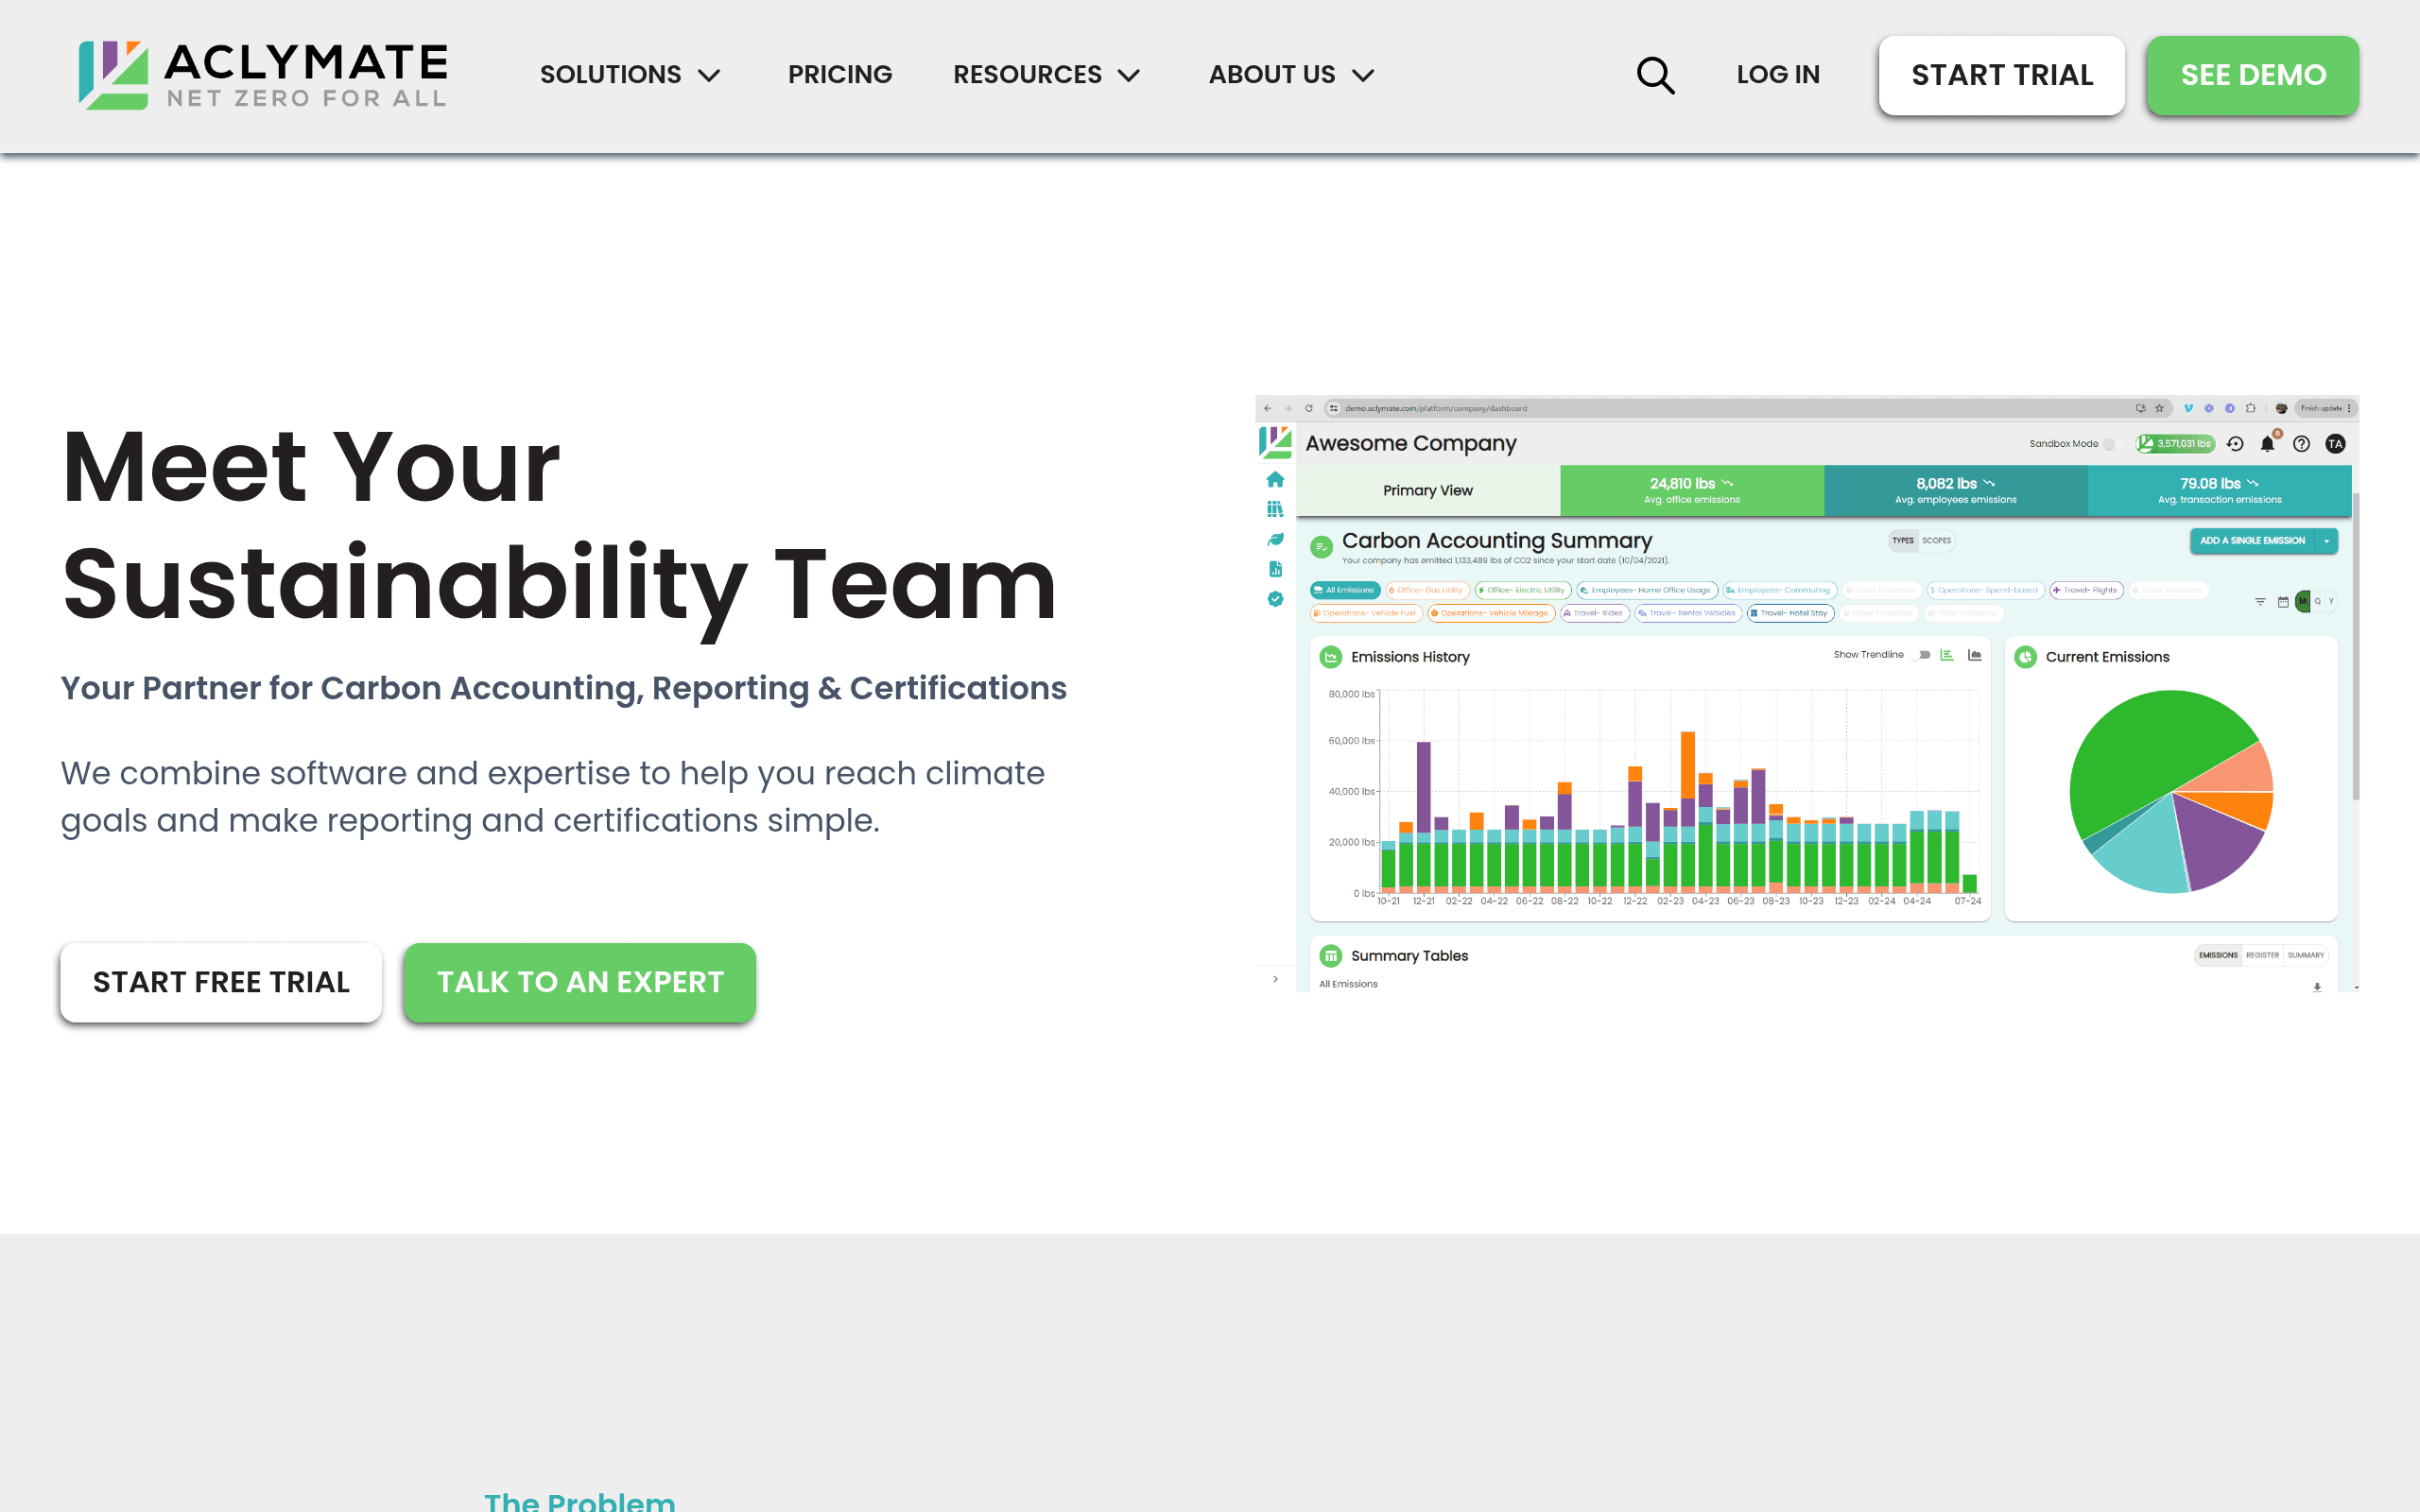Toggle the Travel- Flights chip
Viewport: 2420px width, 1512px height.
(2086, 590)
